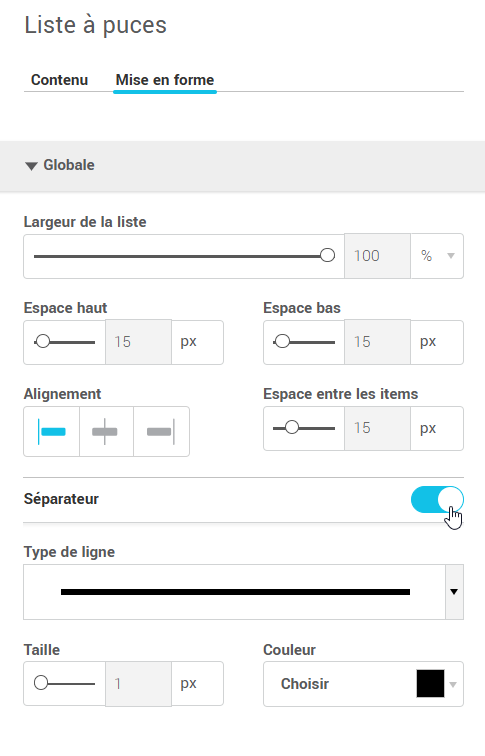Screen dimensions: 485x756
Task: Click the Largeur de la liste value field
Action: pyautogui.click(x=377, y=256)
